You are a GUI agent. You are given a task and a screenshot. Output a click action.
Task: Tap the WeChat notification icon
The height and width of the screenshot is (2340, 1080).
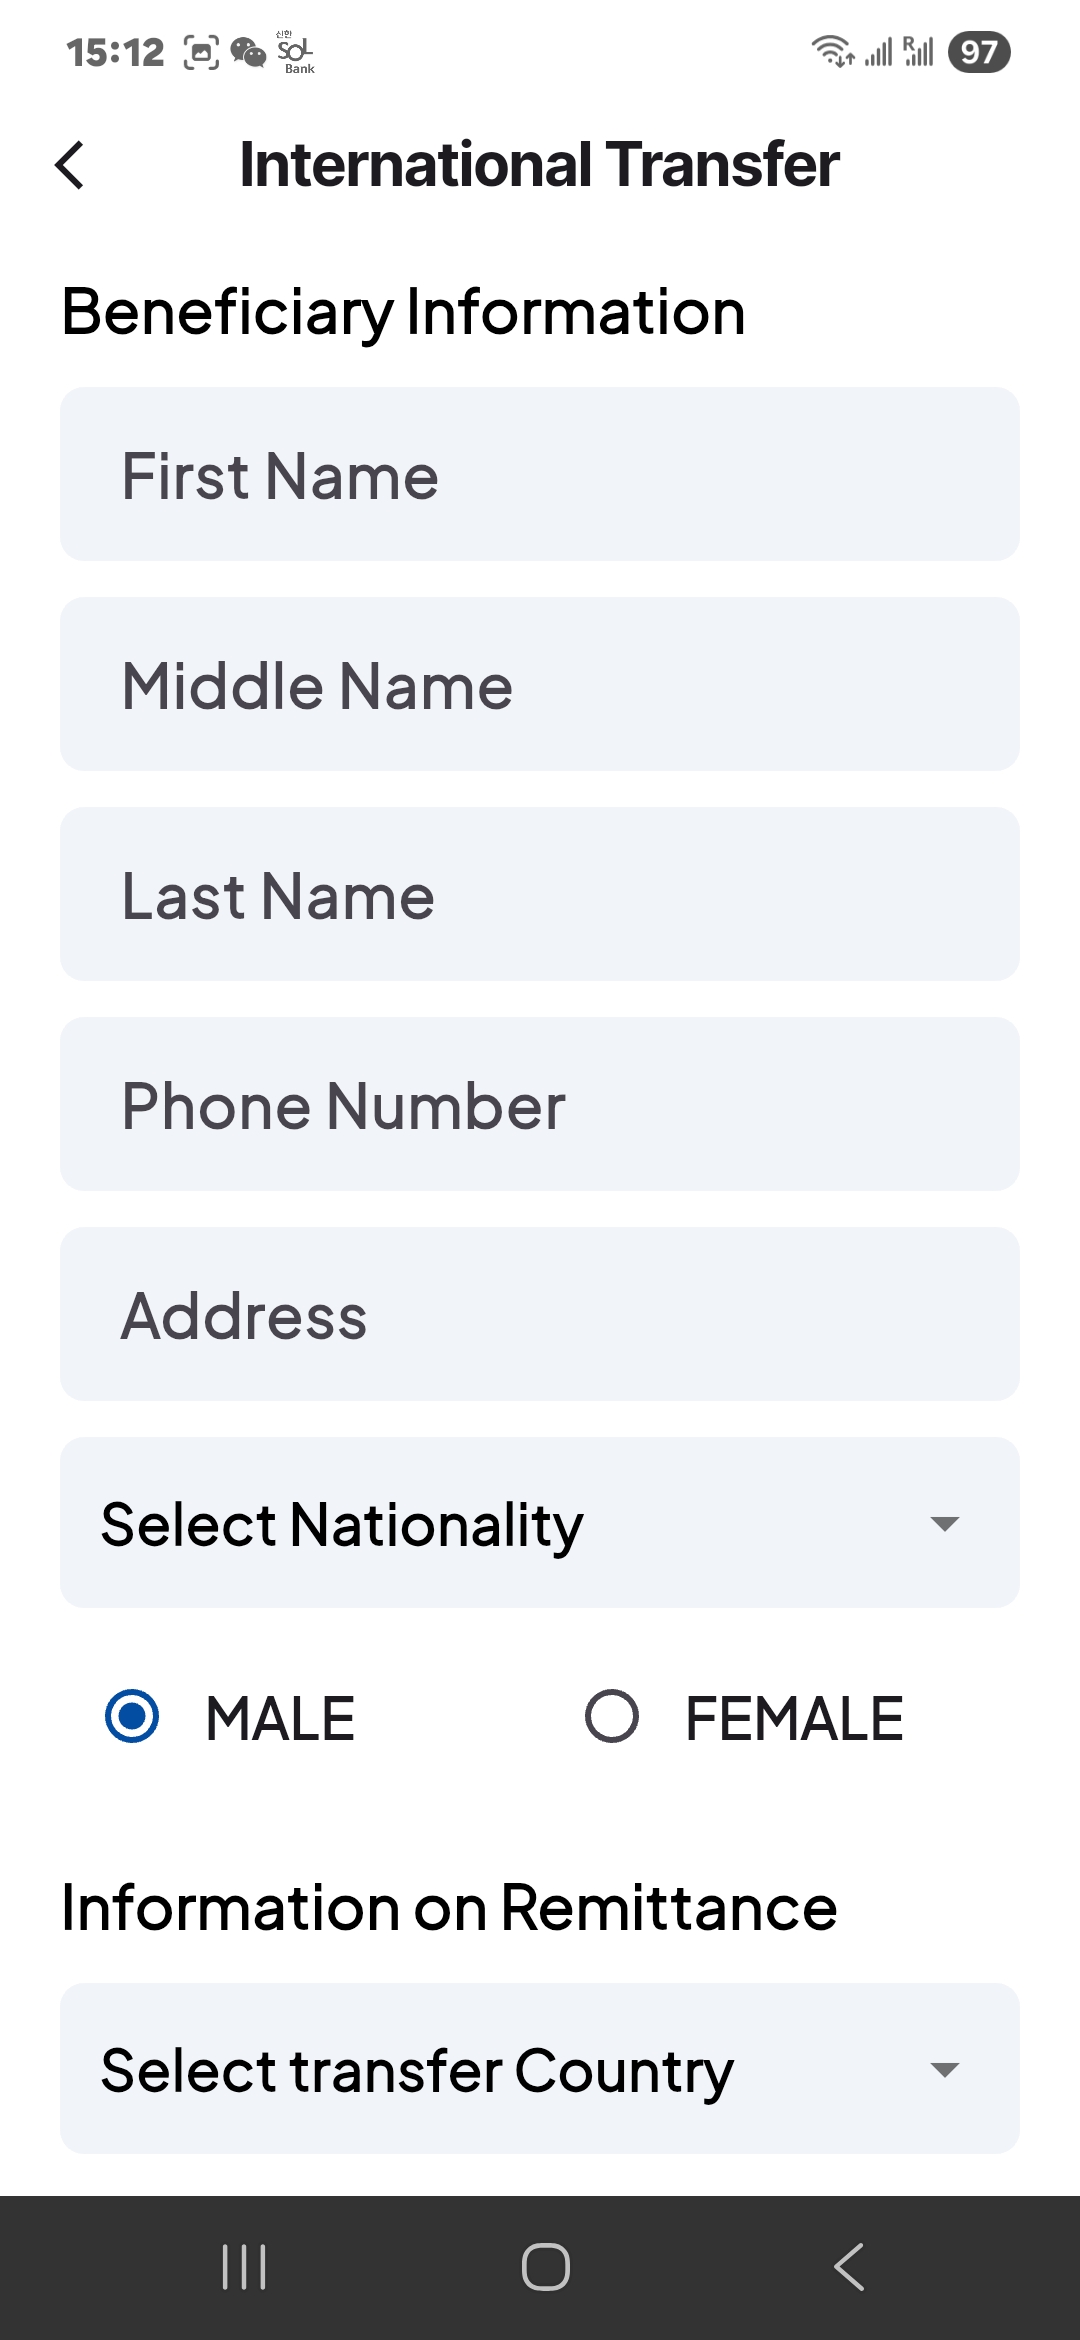coord(248,52)
